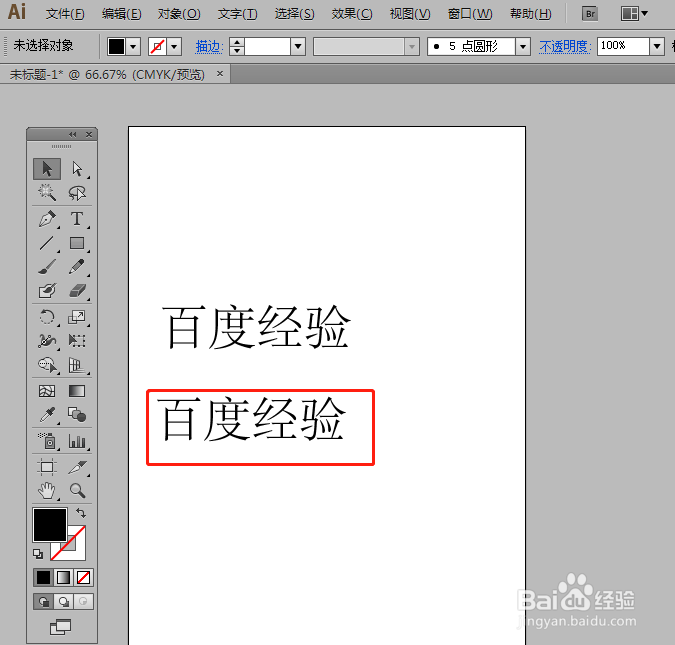Select the Eraser tool
The height and width of the screenshot is (645, 675).
(77, 291)
